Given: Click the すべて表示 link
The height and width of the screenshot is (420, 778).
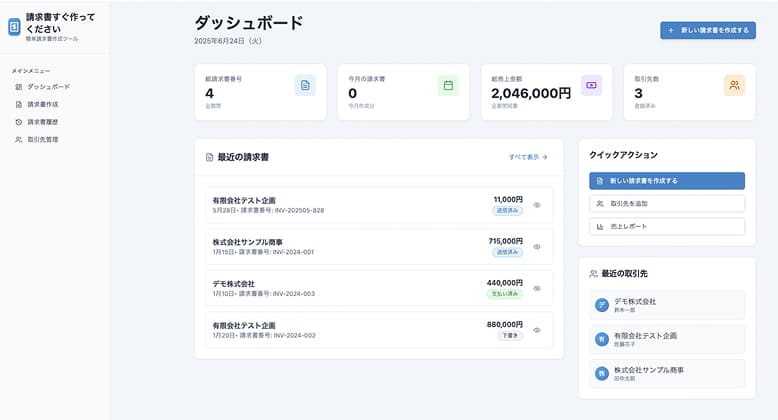Looking at the screenshot, I should click(527, 157).
